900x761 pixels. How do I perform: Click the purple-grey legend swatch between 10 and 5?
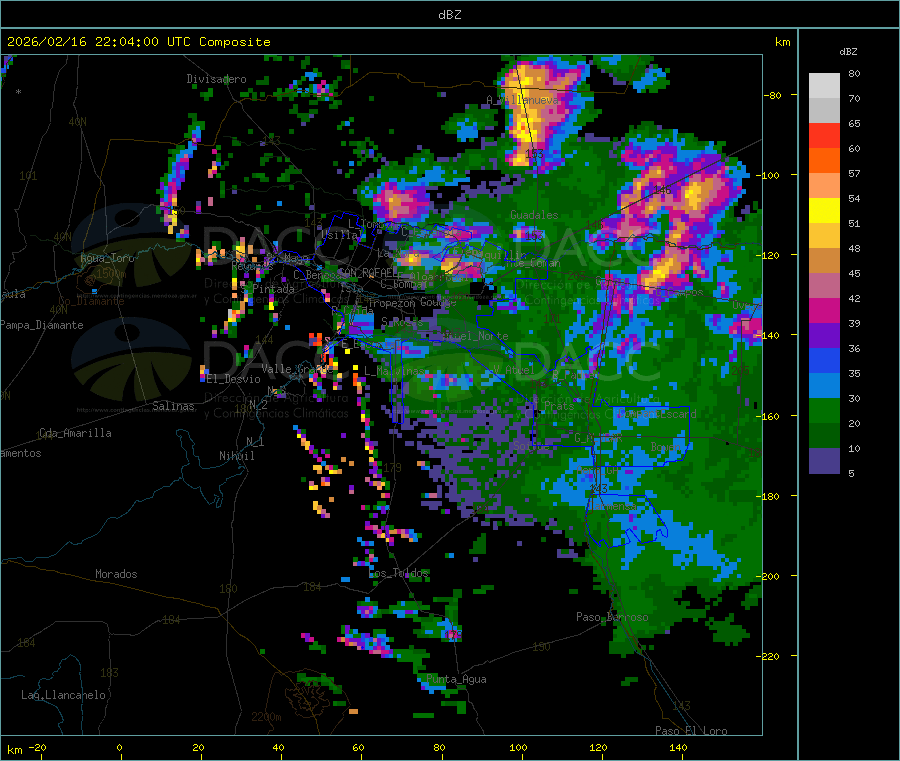click(824, 461)
